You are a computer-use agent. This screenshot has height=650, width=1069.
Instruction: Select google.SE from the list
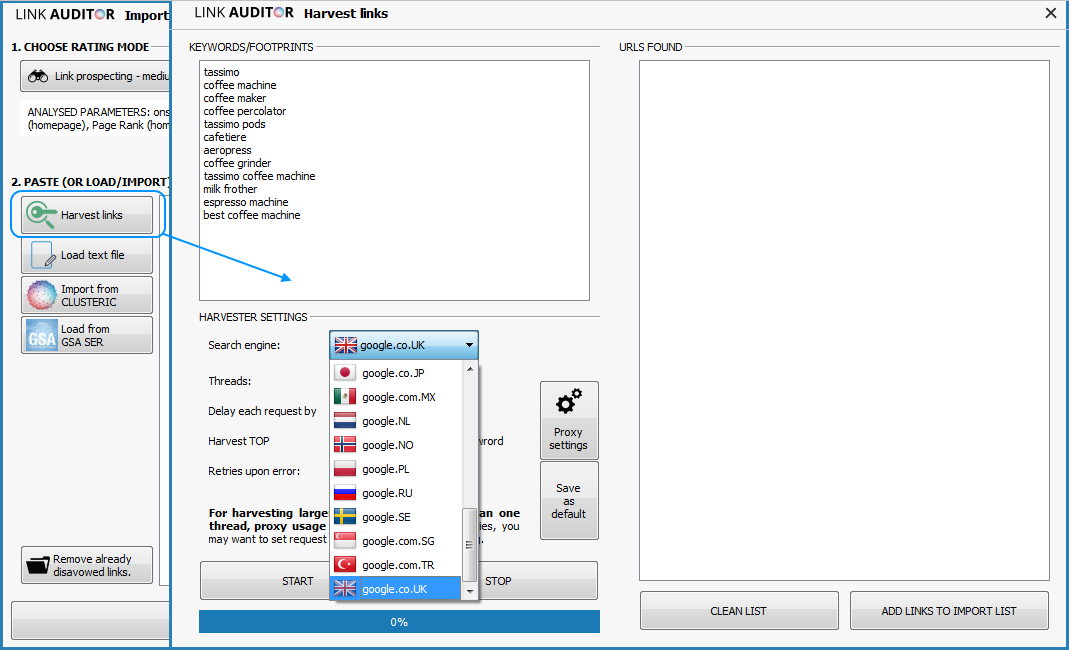(x=396, y=516)
